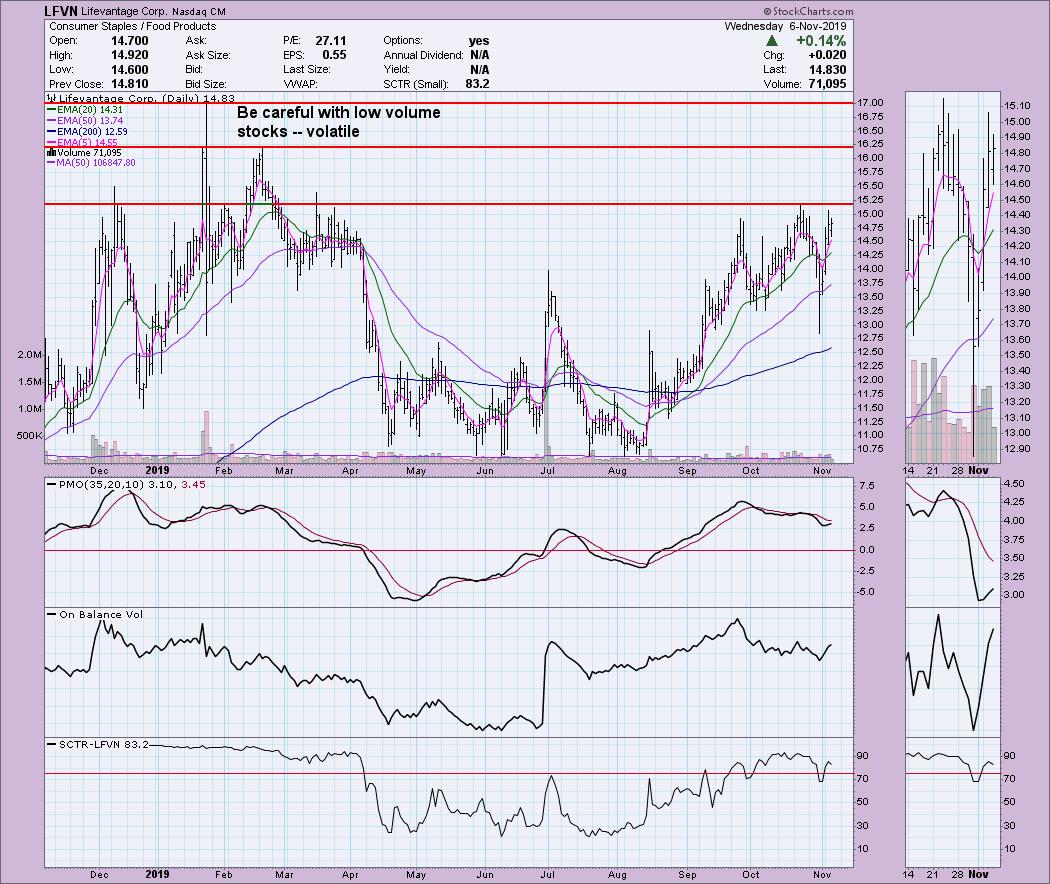The image size is (1050, 884).
Task: Click the 2.0M volume axis label
Action: coord(29,354)
